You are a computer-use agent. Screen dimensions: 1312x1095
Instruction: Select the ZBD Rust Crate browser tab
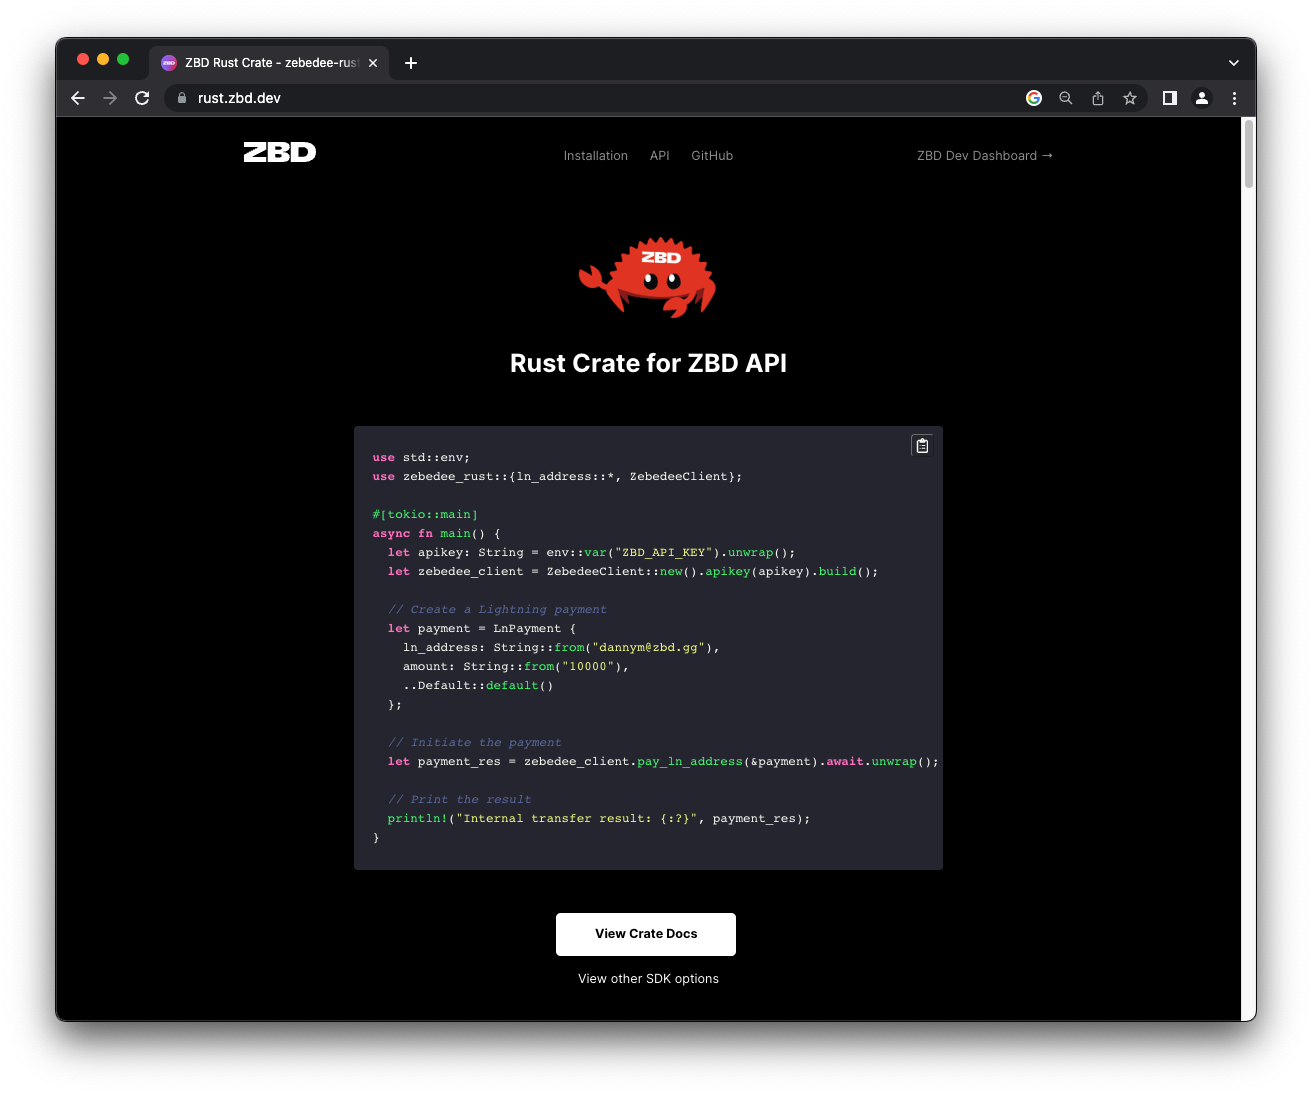[270, 63]
